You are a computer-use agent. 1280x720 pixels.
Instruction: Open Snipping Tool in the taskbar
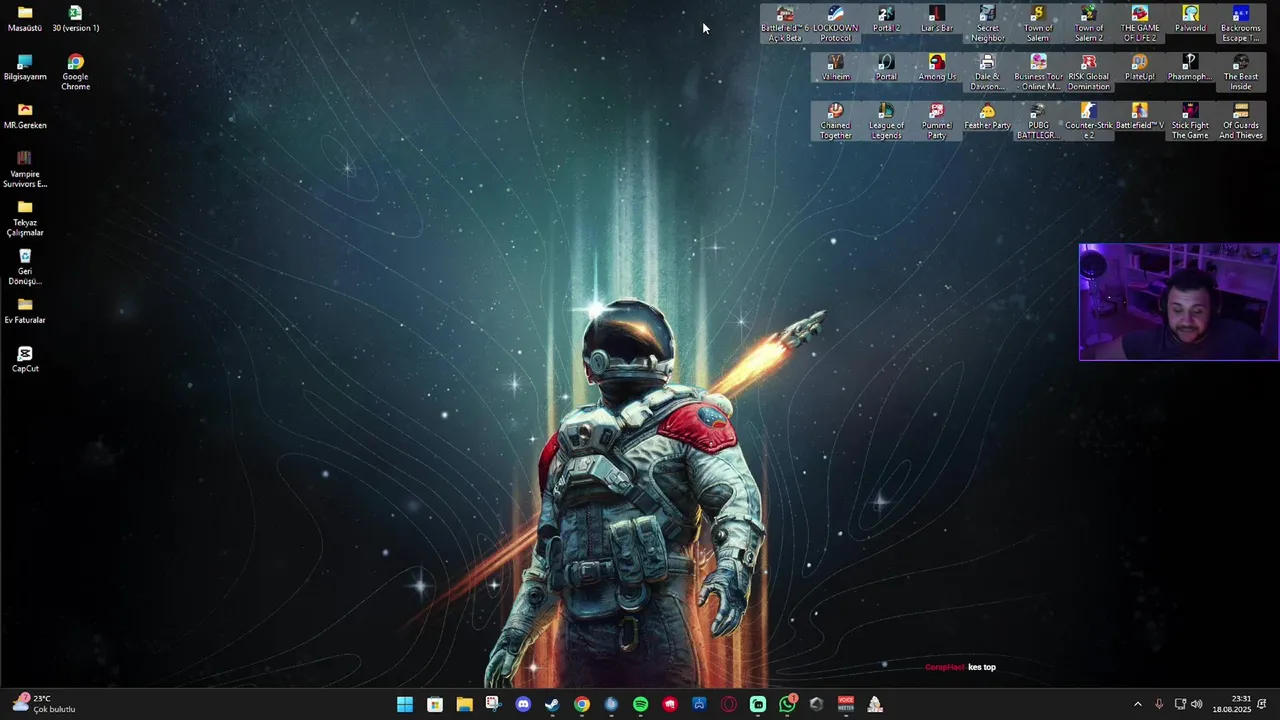click(493, 704)
